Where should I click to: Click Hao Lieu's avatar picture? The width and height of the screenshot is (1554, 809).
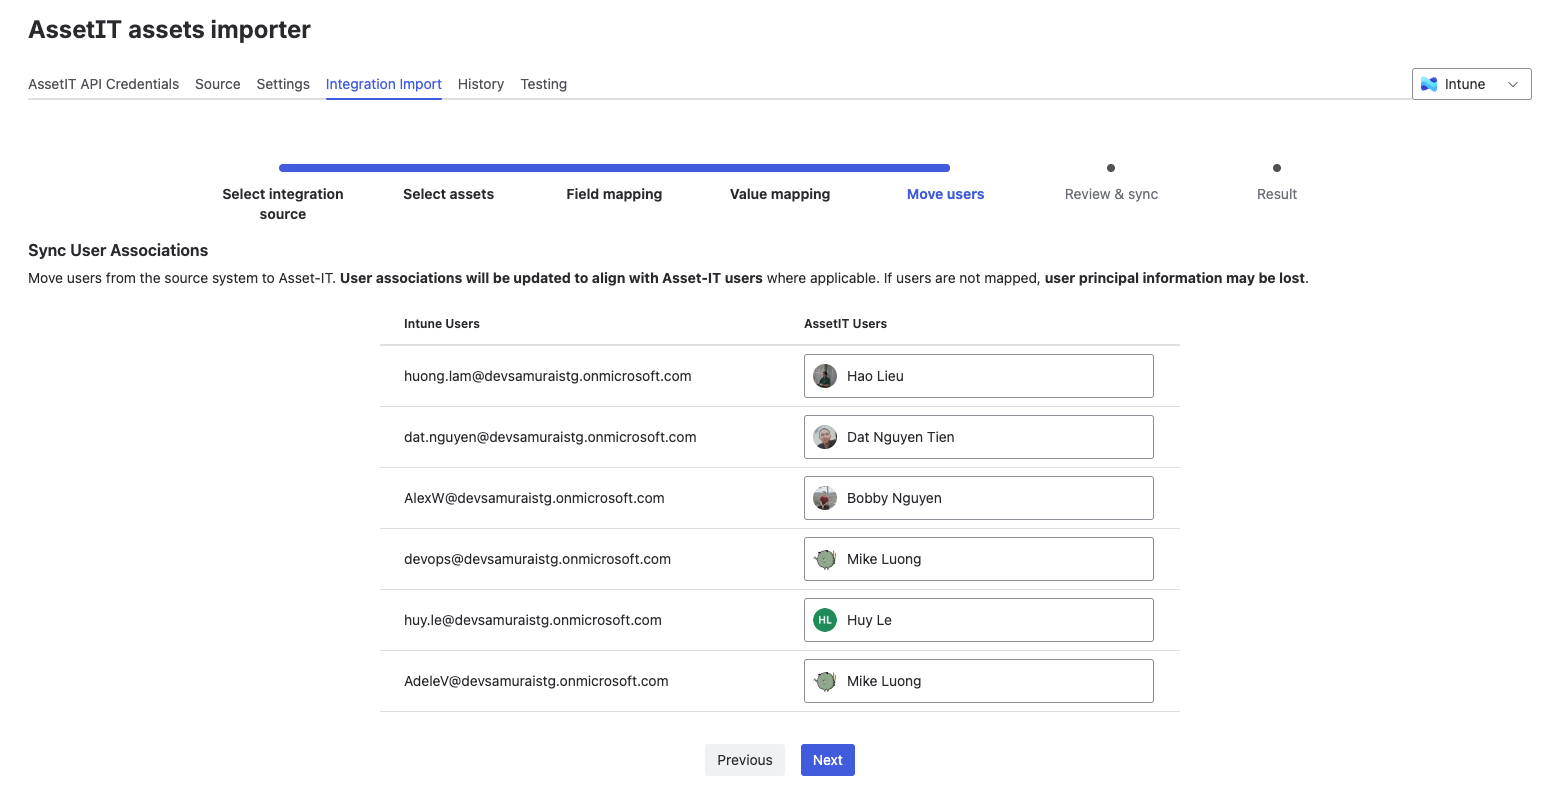825,376
